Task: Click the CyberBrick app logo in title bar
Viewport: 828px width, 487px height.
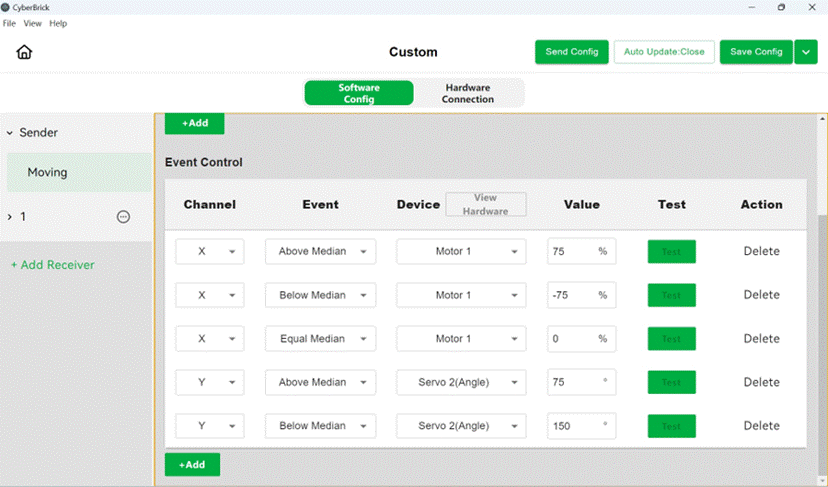Action: click(5, 7)
